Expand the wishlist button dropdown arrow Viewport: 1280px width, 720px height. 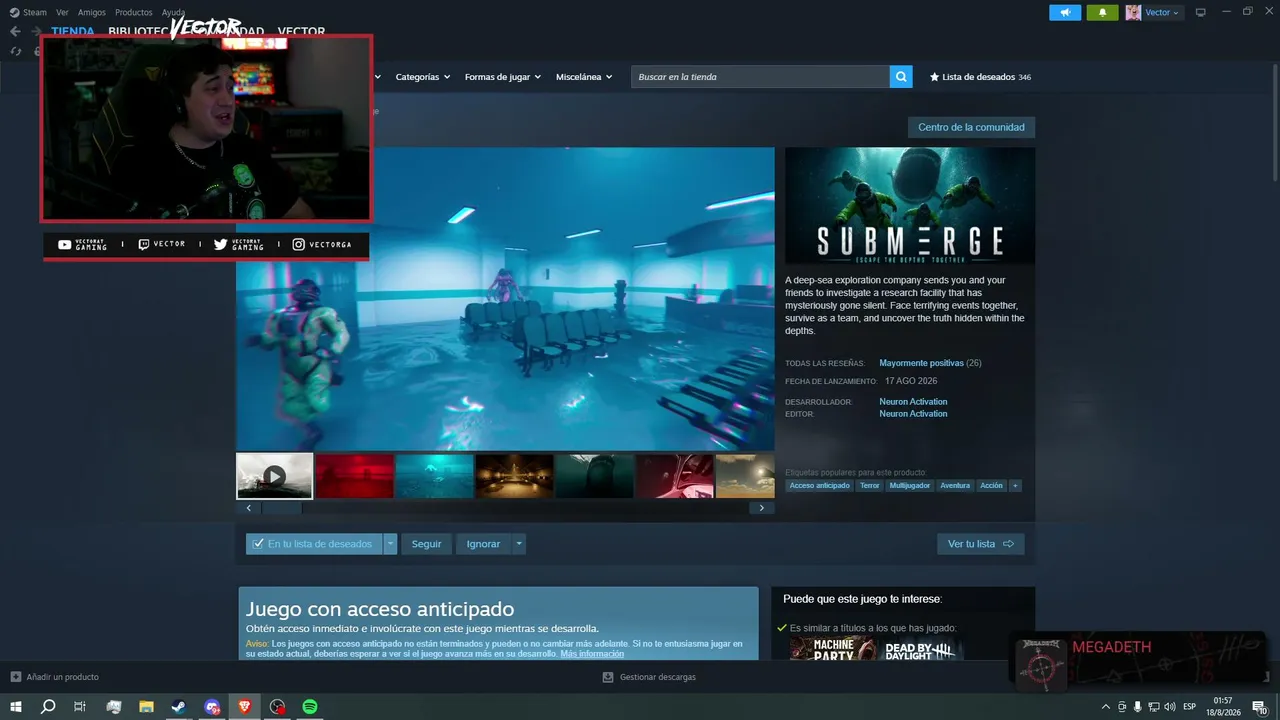click(x=390, y=544)
